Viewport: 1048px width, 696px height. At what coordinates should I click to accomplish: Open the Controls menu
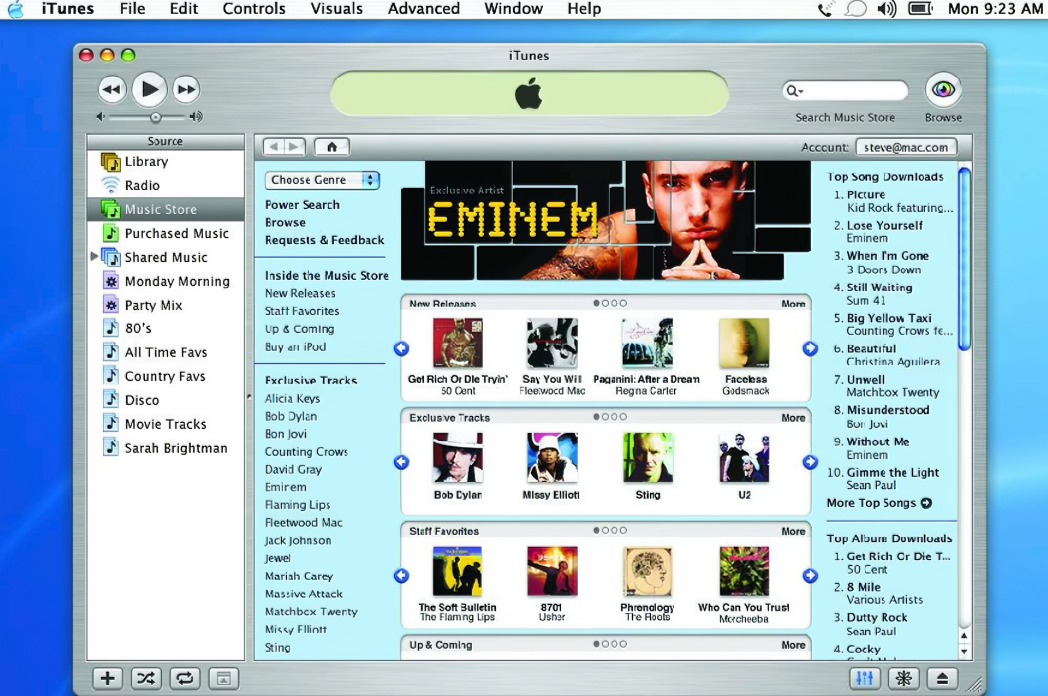tap(253, 9)
